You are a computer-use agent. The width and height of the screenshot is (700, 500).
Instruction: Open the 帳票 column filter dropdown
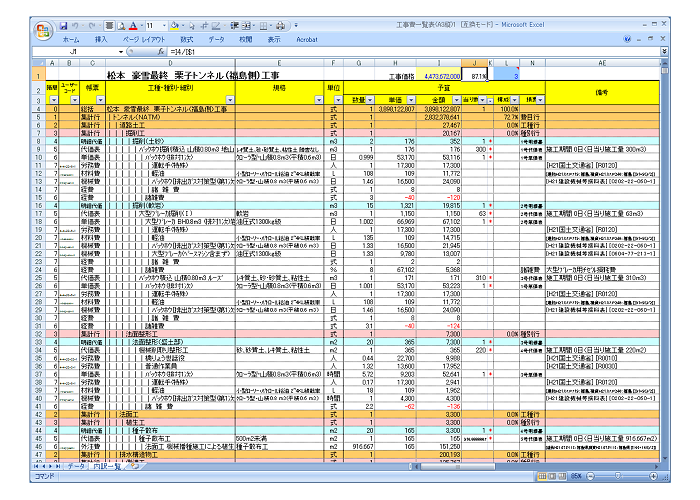pos(100,100)
